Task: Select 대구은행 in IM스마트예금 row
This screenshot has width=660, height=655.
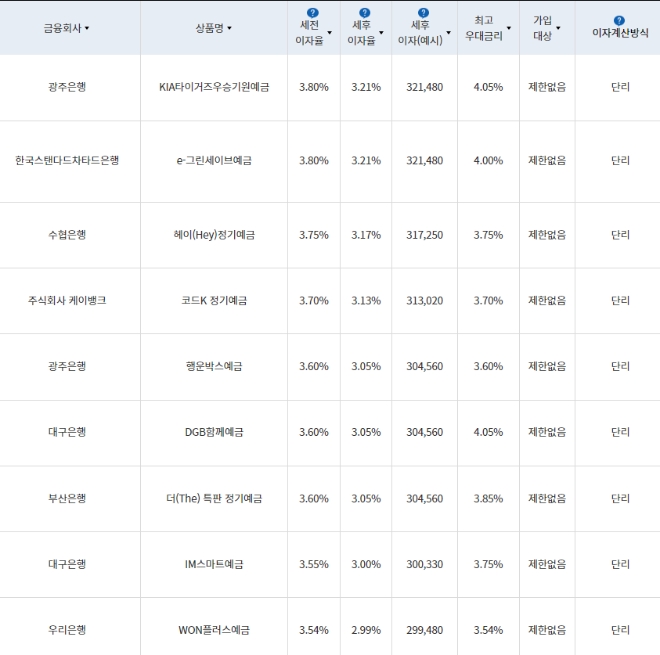Action: 67,564
